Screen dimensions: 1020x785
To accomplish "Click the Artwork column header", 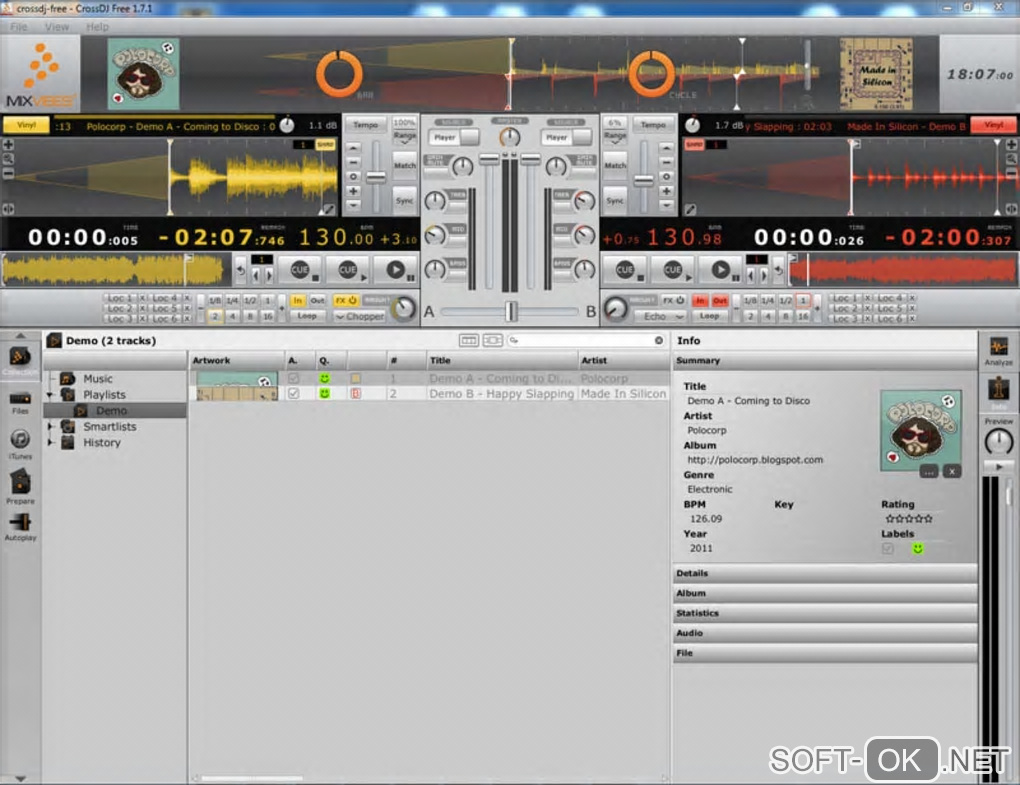I will [x=236, y=360].
